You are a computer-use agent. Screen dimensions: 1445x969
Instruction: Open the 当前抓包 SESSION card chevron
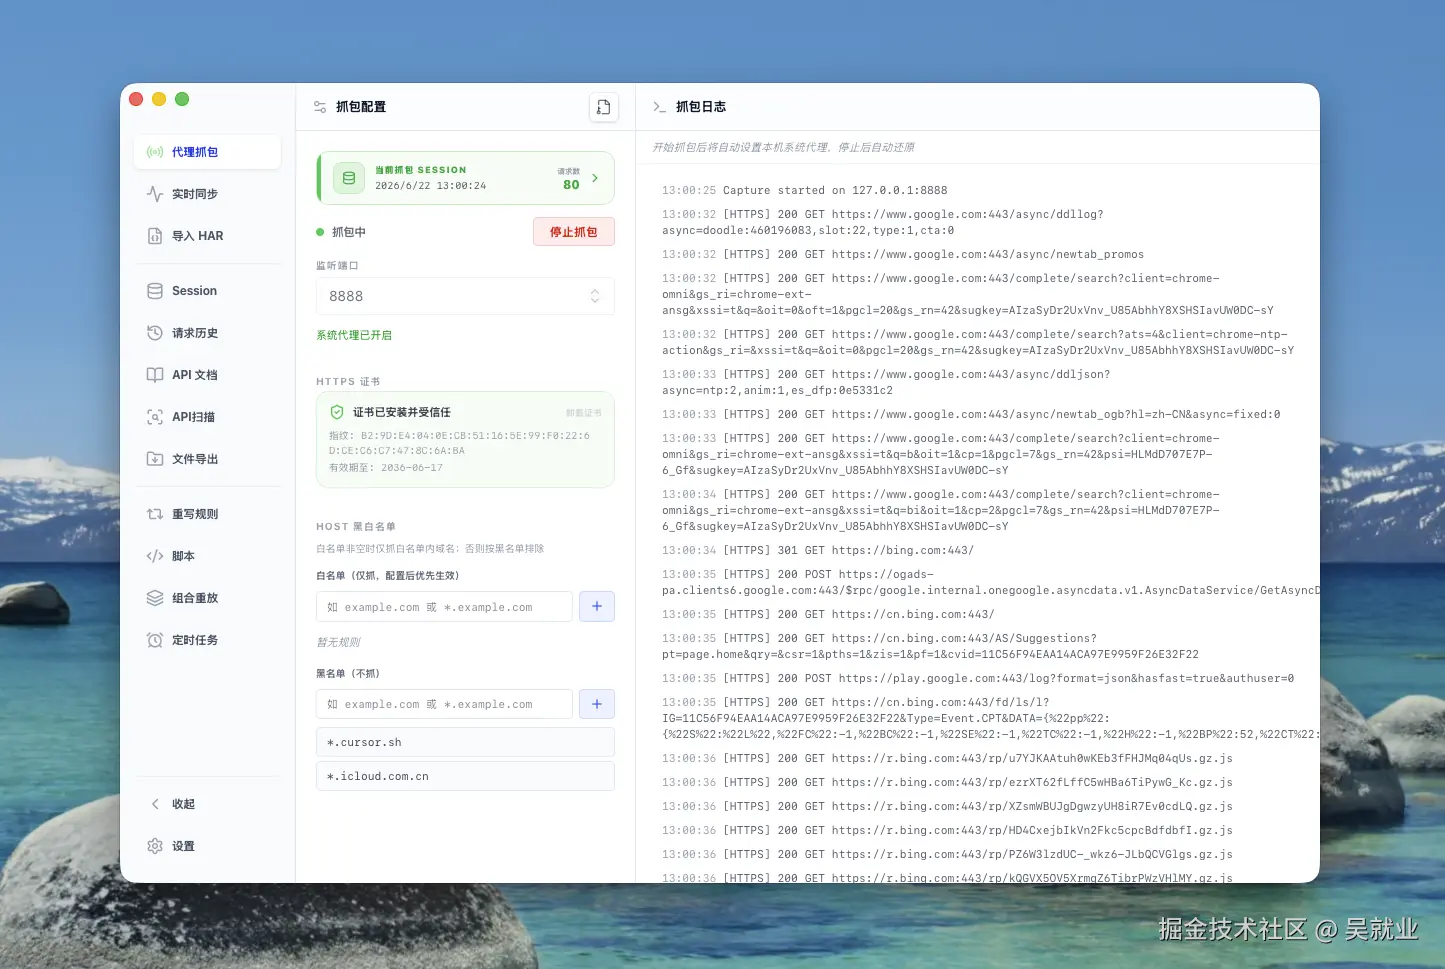tap(595, 178)
